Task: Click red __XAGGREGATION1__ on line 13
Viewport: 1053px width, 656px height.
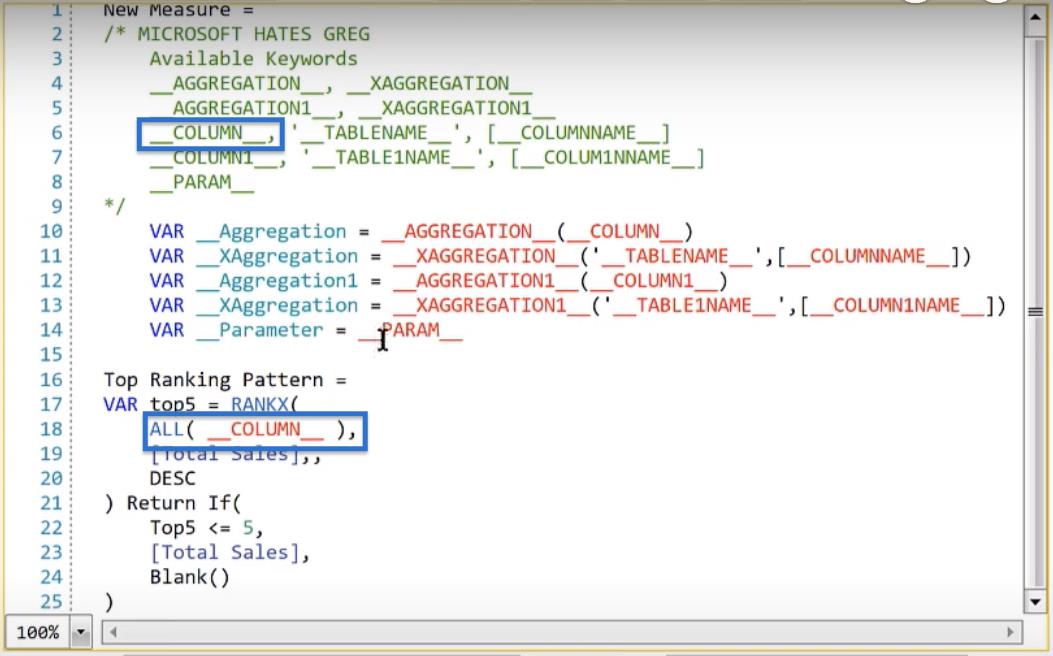Action: coord(492,306)
